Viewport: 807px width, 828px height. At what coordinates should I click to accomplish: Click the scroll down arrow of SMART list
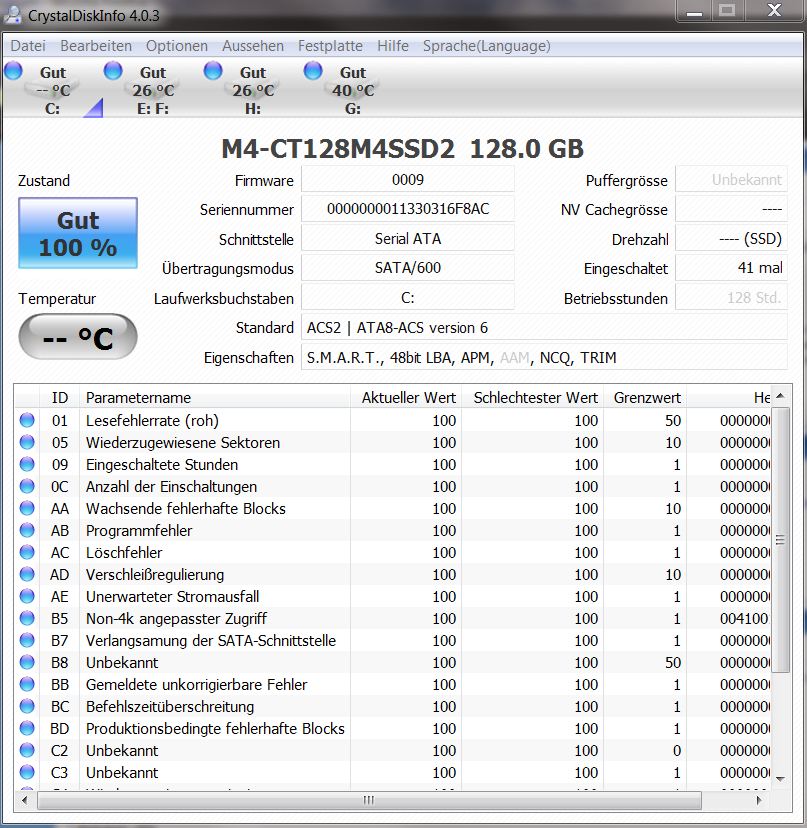pos(780,779)
